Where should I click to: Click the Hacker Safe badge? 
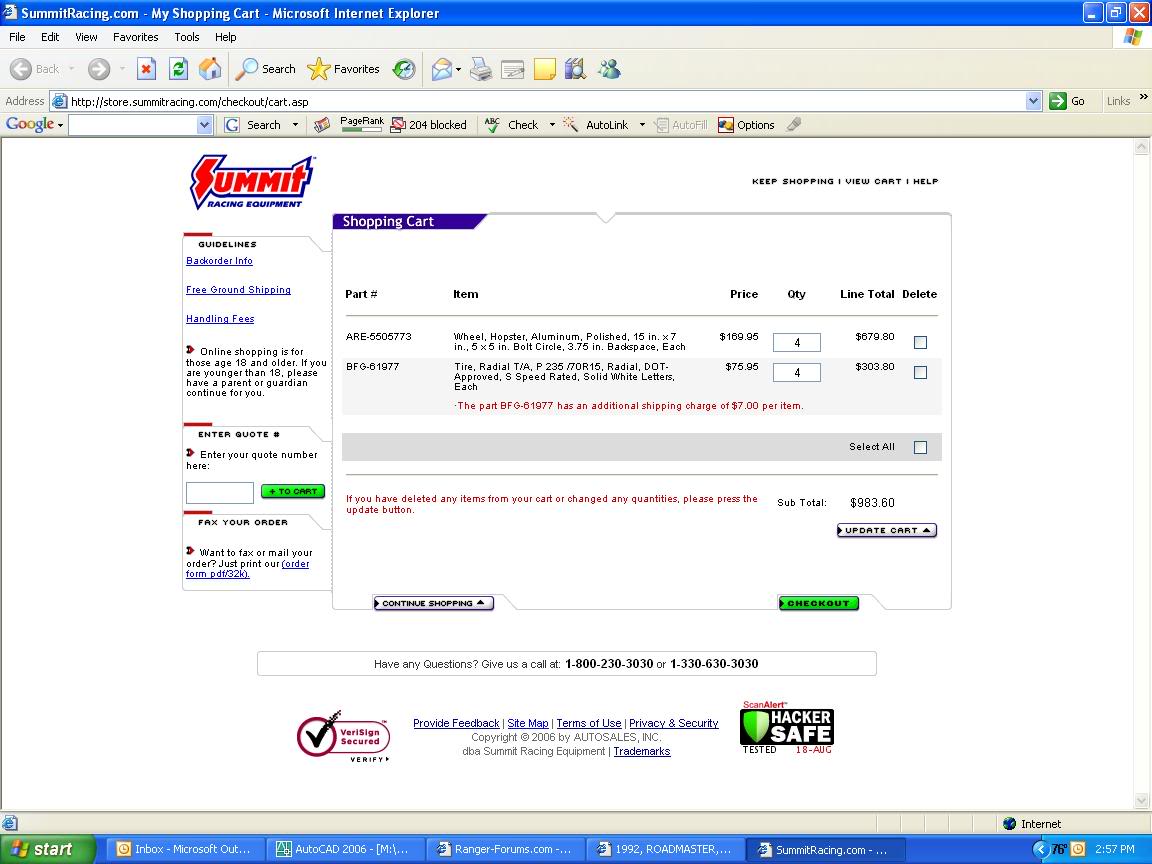pyautogui.click(x=787, y=727)
